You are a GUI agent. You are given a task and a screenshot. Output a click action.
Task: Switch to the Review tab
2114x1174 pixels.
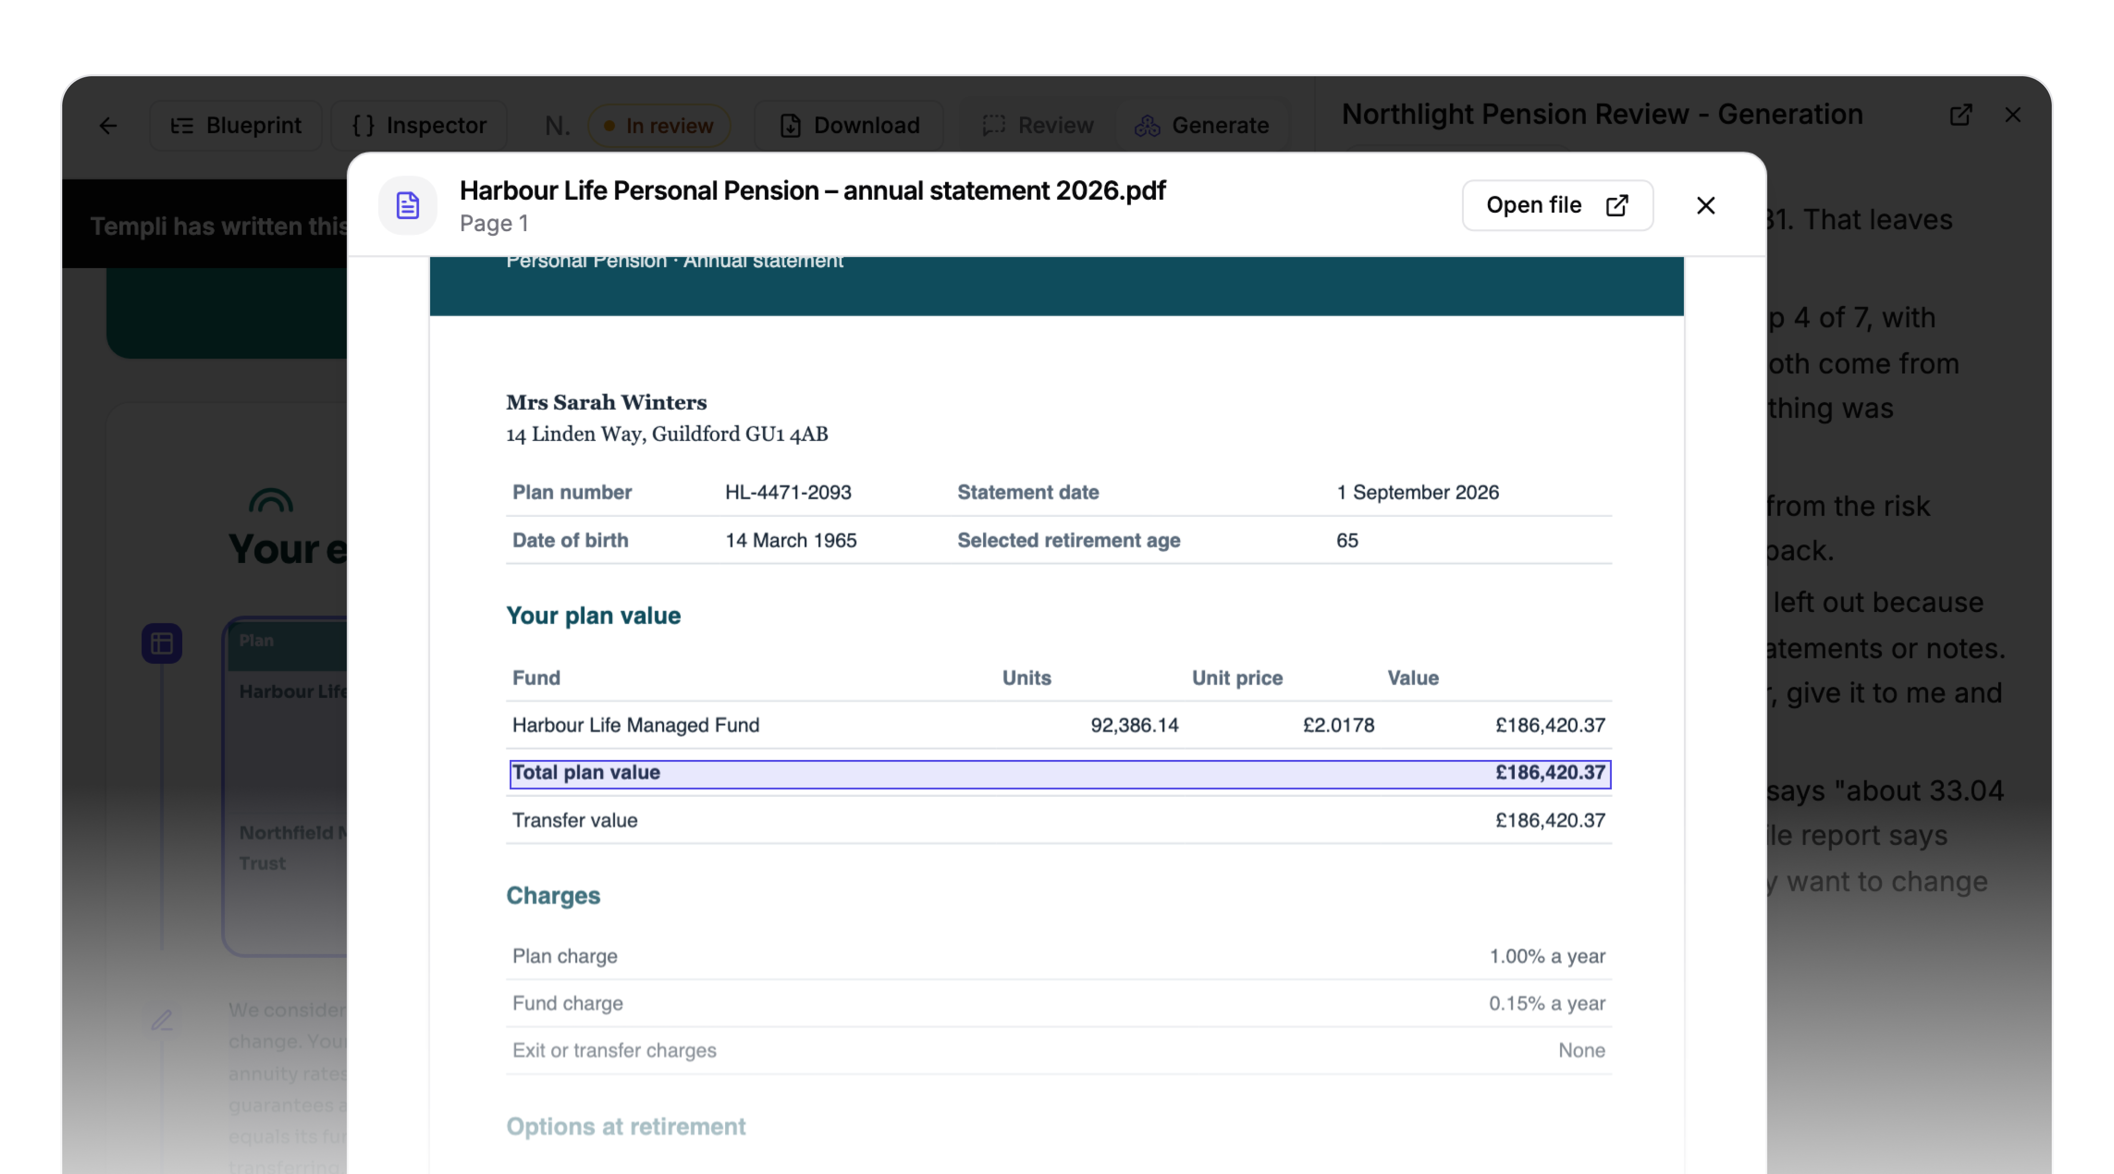coord(1037,126)
